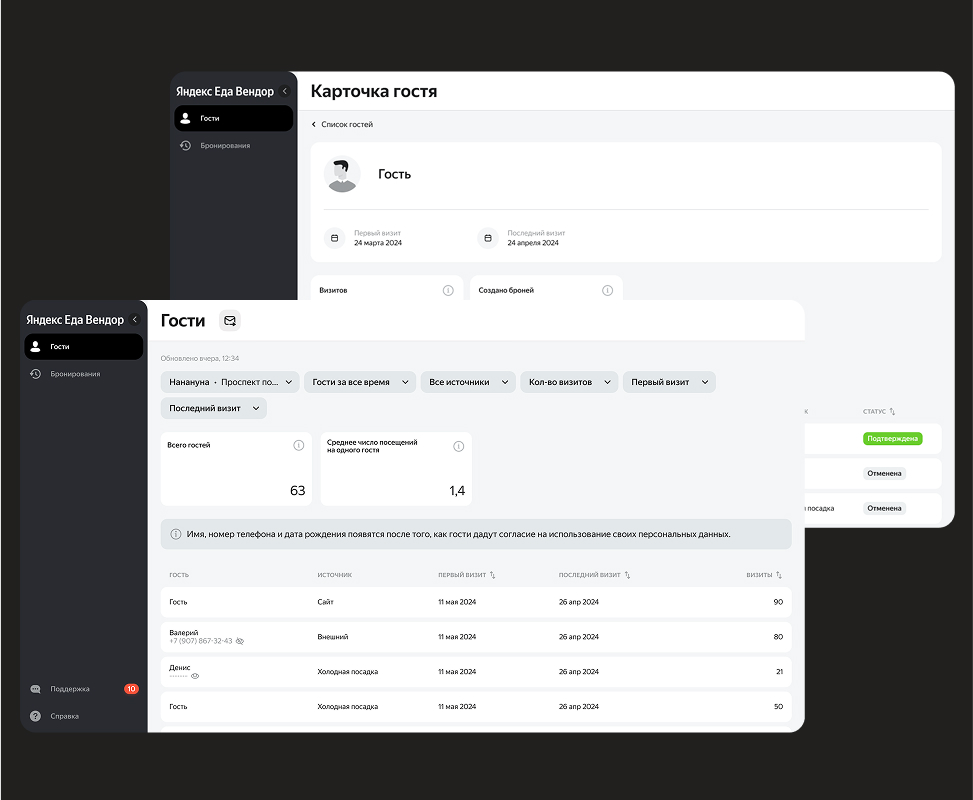Open the guest row with 50 visits
The width and height of the screenshot is (973, 800).
476,706
